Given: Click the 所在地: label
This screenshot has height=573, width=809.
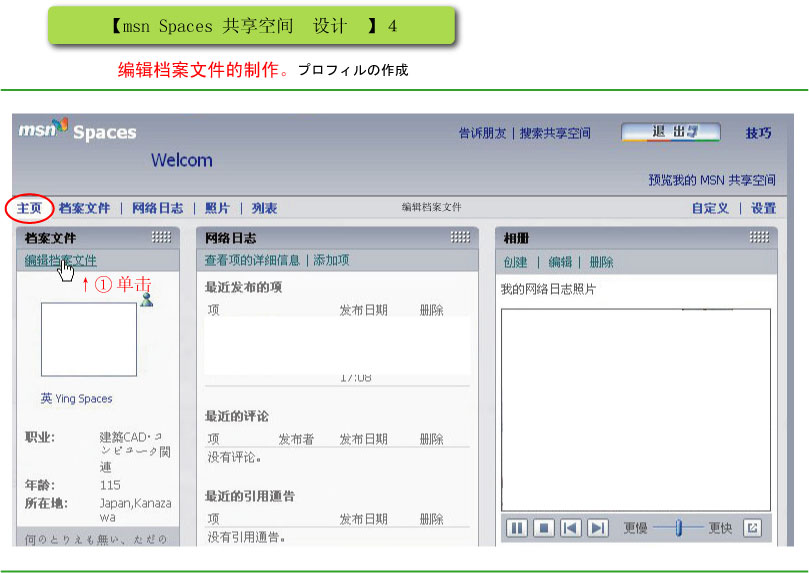Looking at the screenshot, I should coord(46,503).
